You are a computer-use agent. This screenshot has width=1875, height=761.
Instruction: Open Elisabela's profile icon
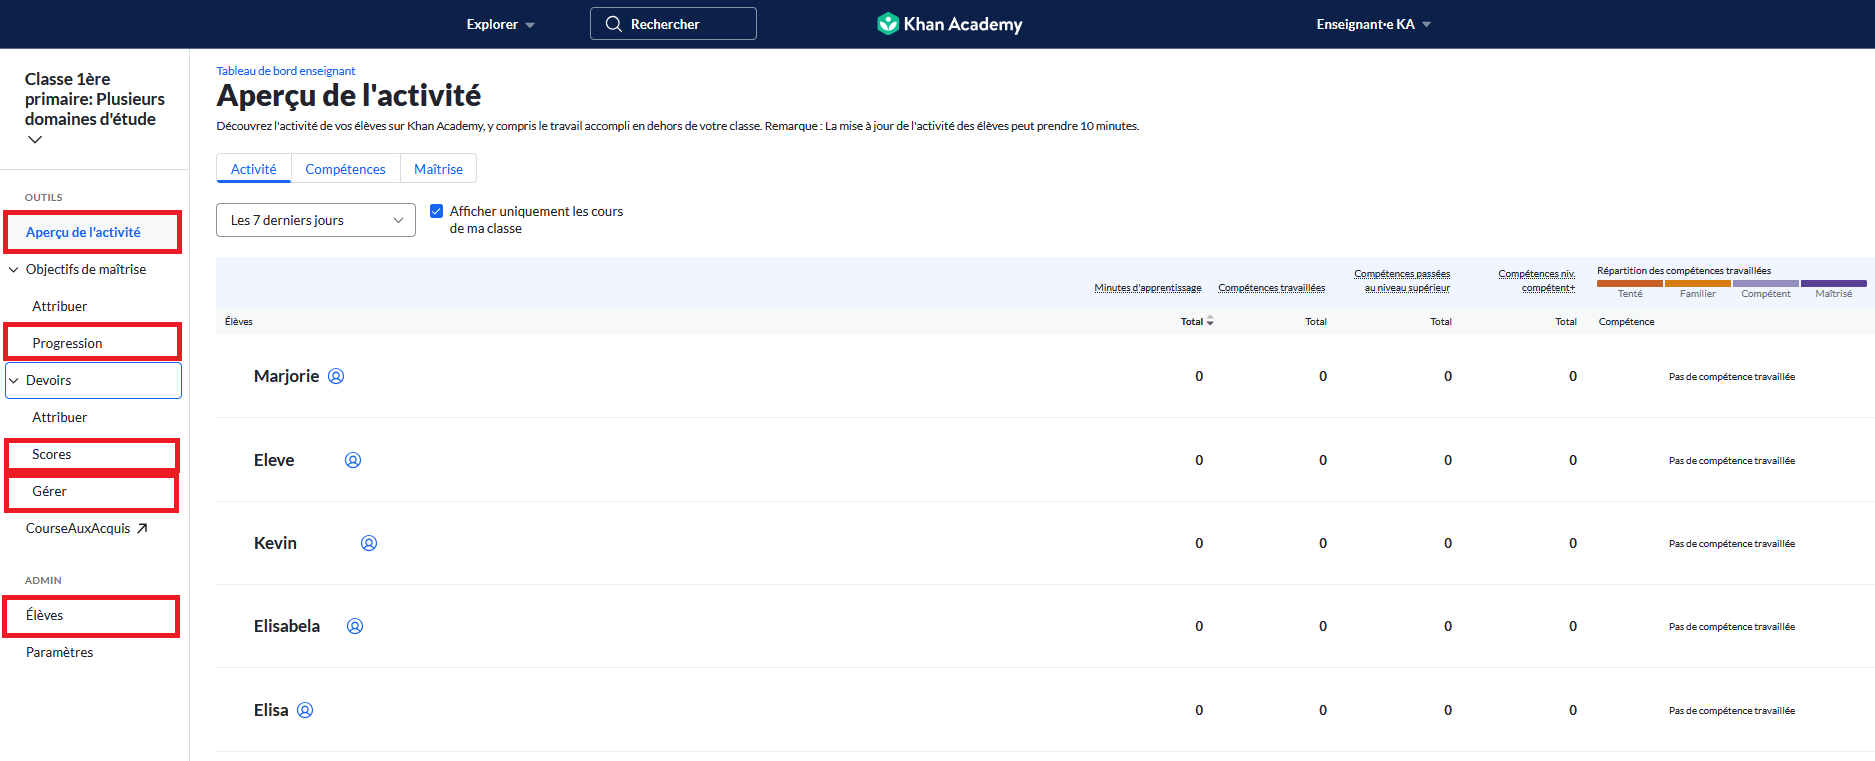pos(355,626)
